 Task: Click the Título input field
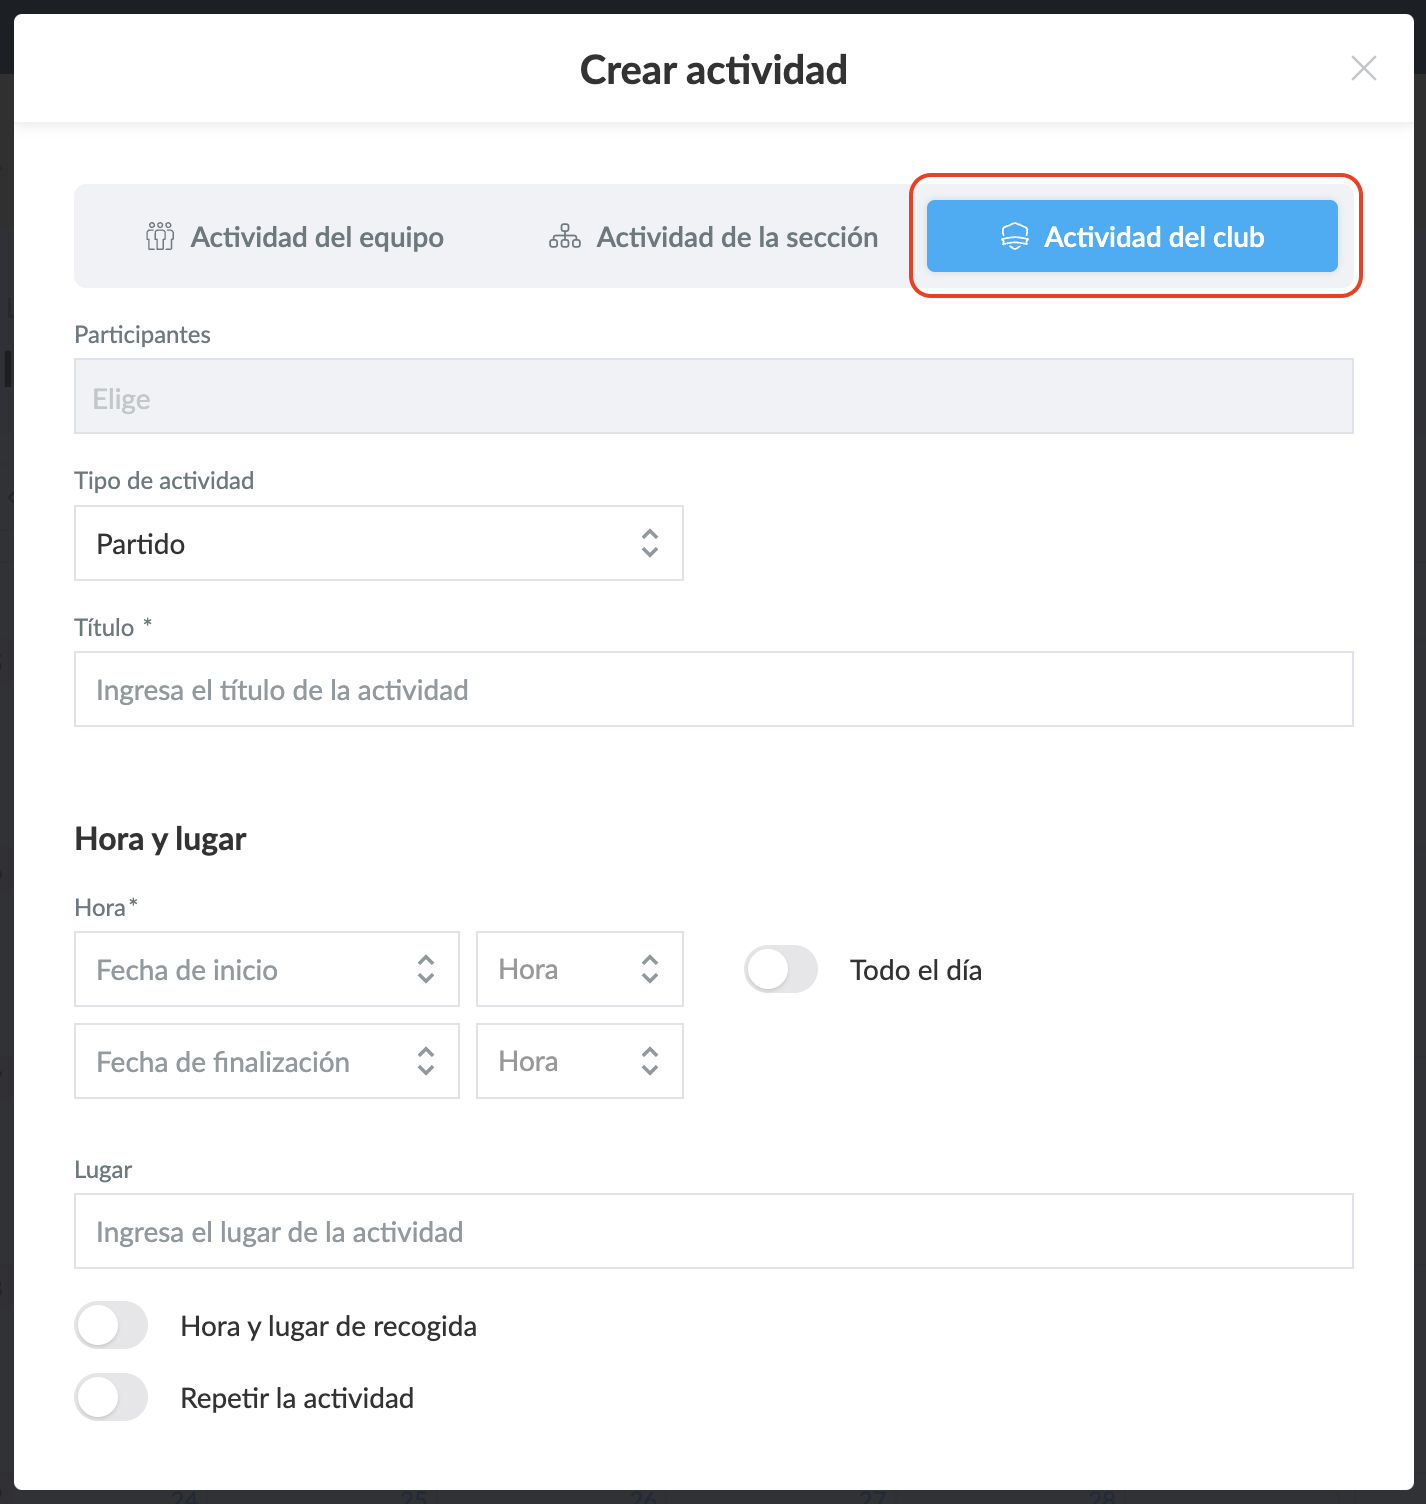click(713, 690)
